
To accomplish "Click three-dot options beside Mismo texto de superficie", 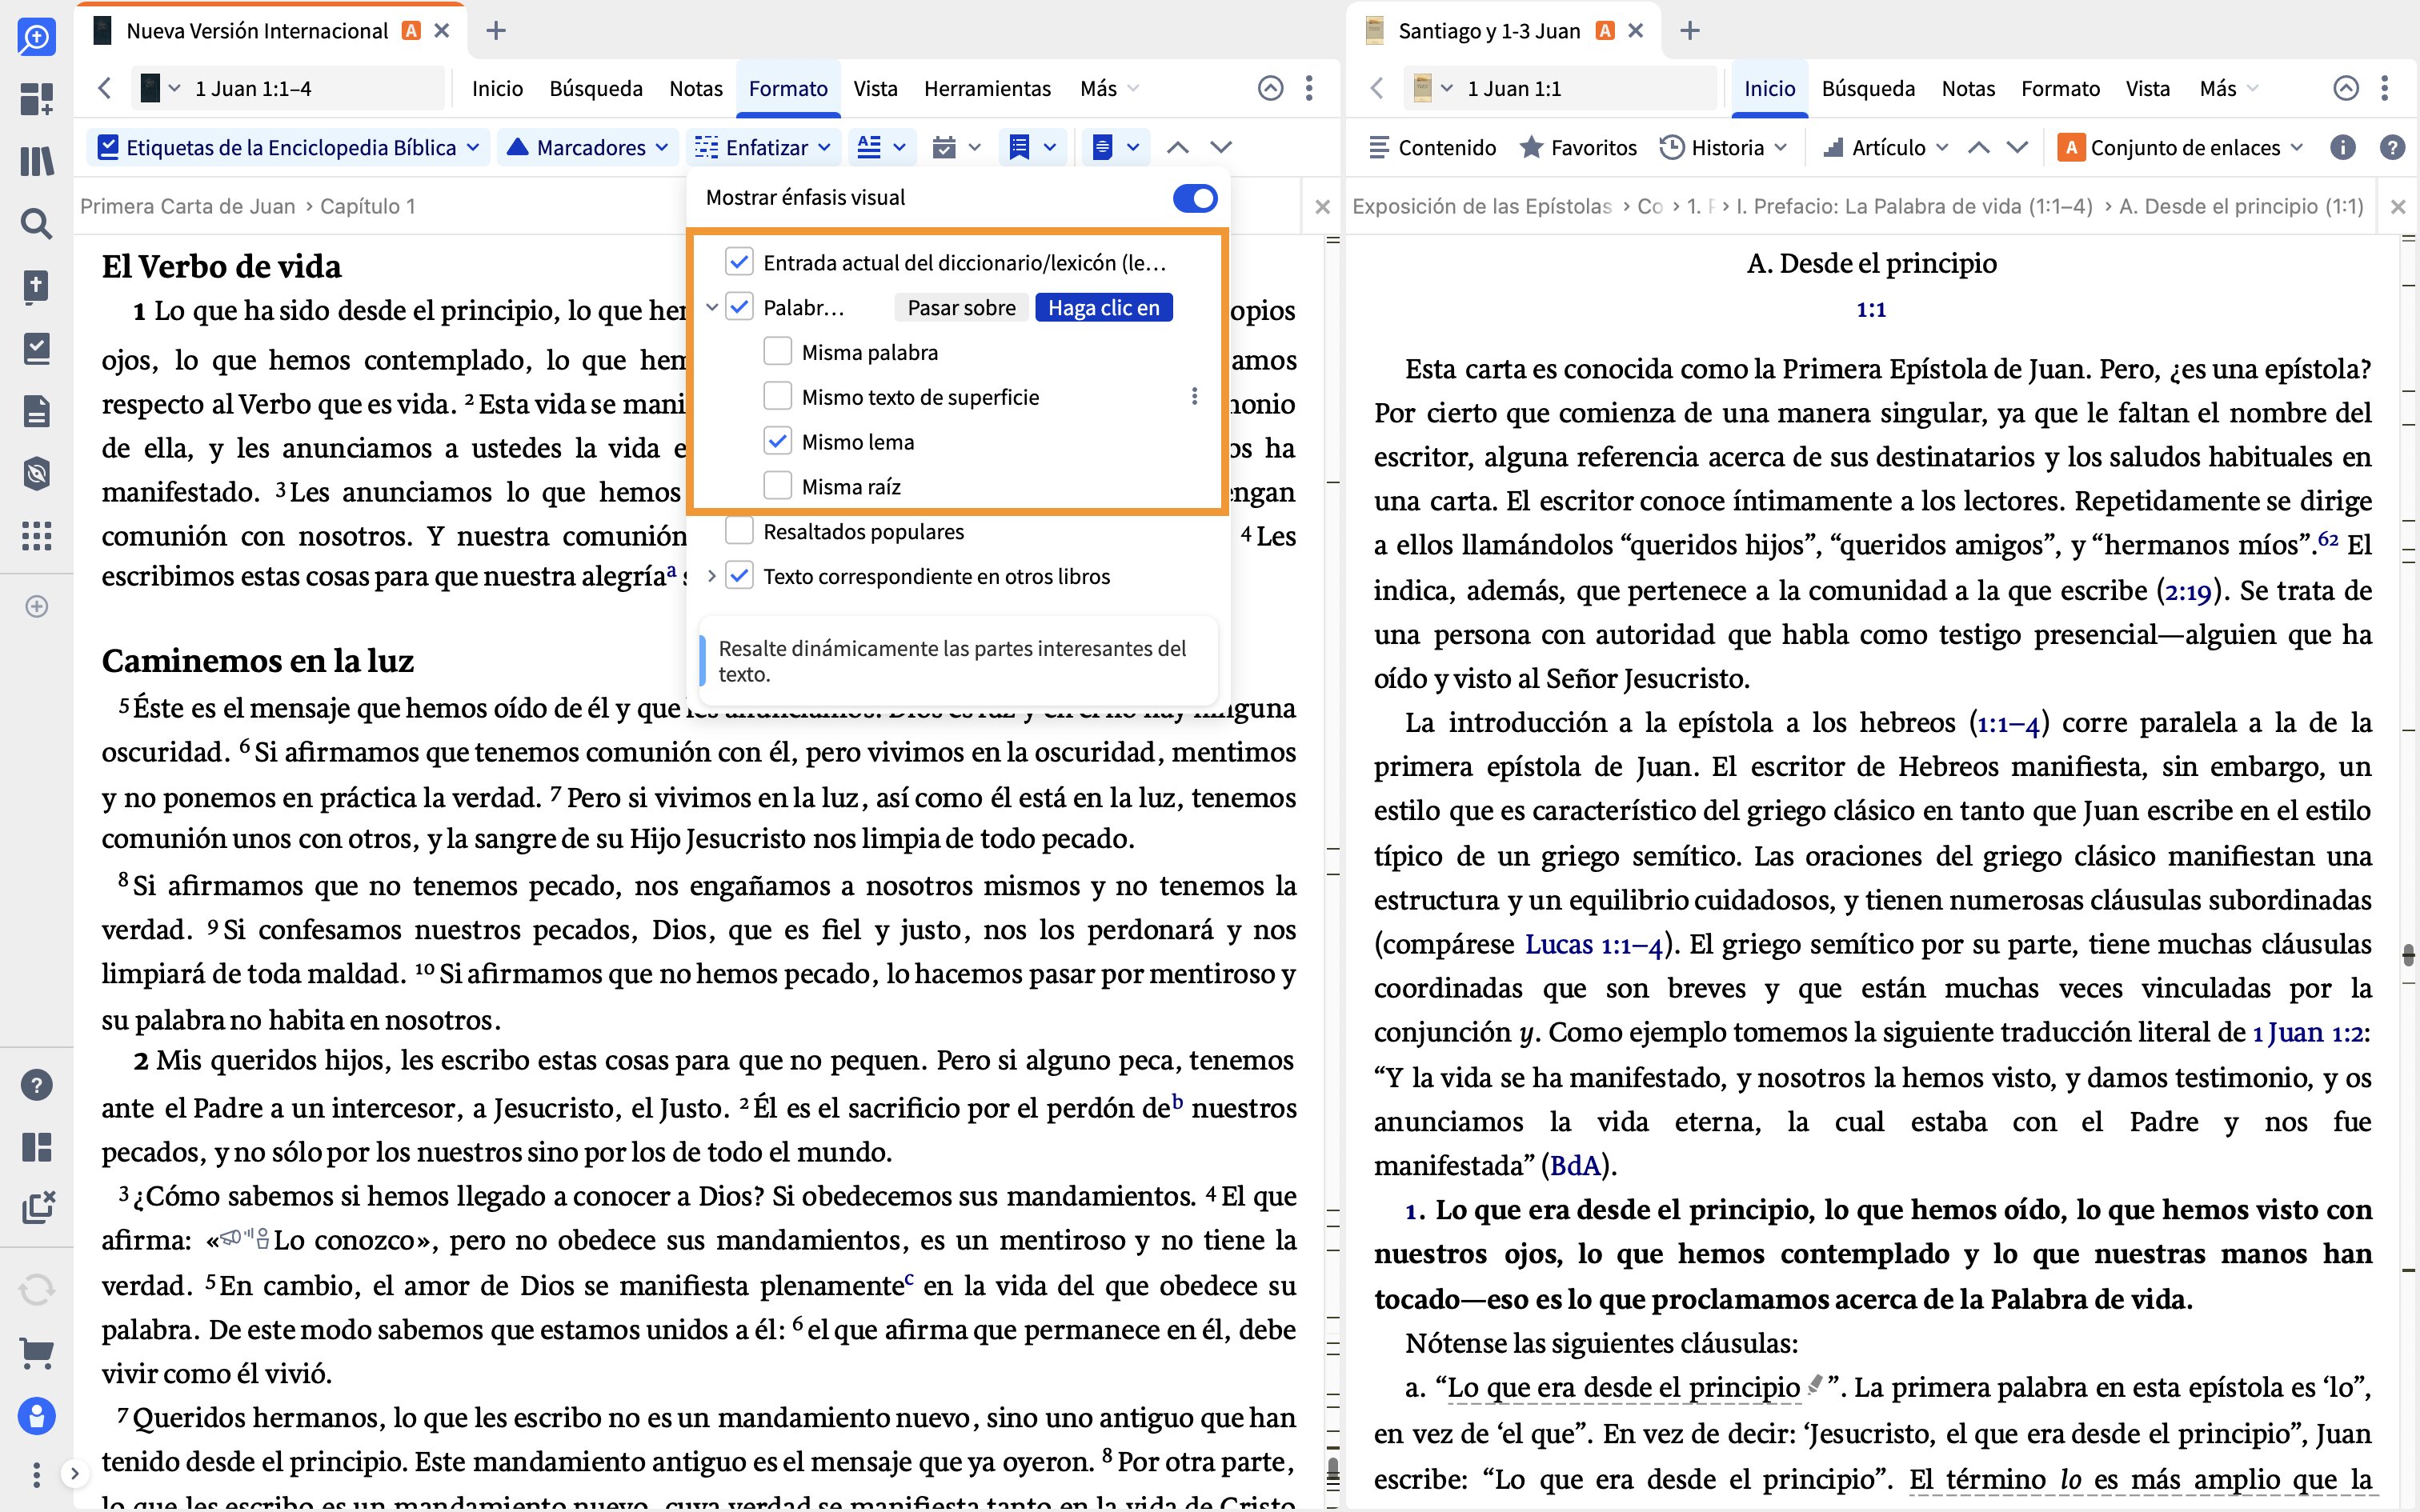I will pyautogui.click(x=1194, y=397).
